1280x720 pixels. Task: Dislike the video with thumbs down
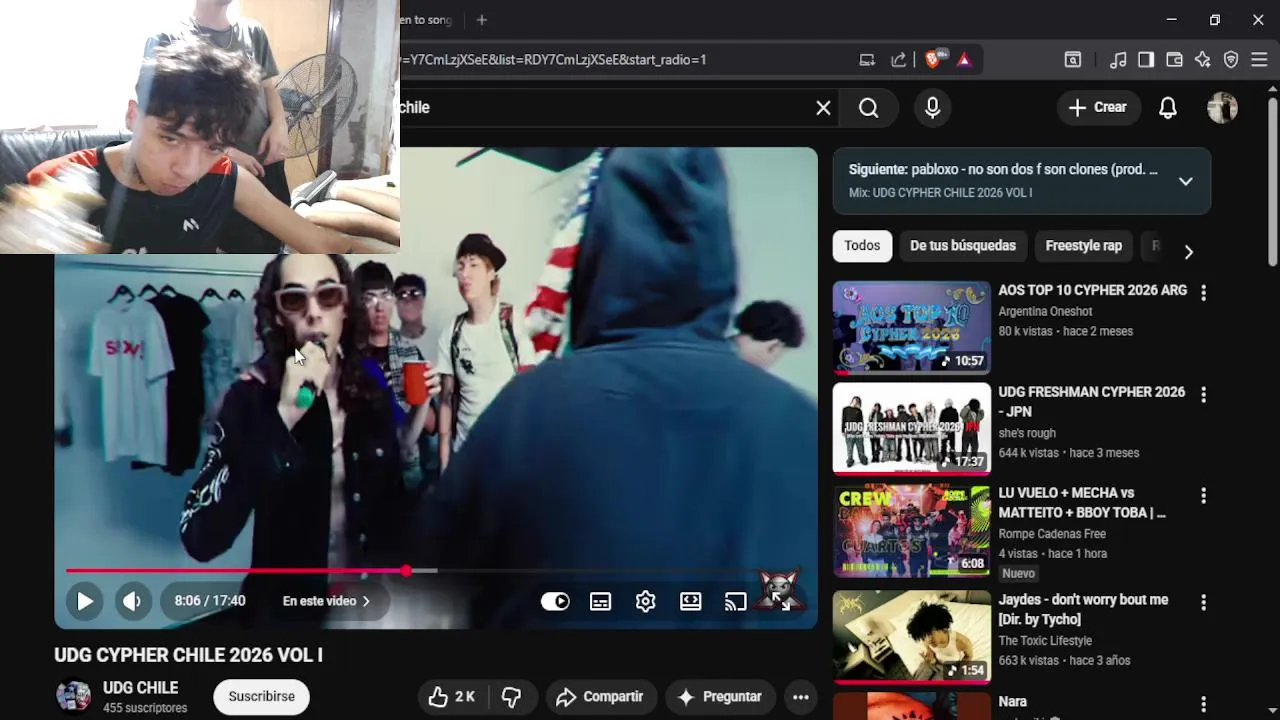coord(511,697)
